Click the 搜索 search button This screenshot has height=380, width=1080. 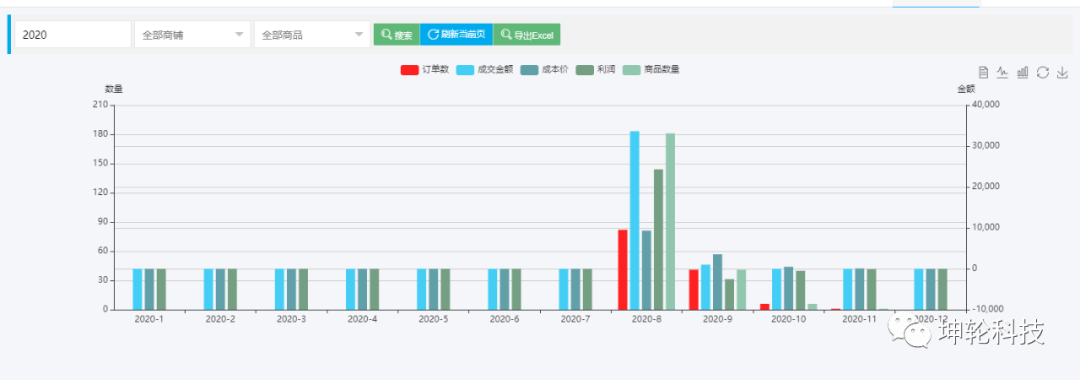[397, 34]
